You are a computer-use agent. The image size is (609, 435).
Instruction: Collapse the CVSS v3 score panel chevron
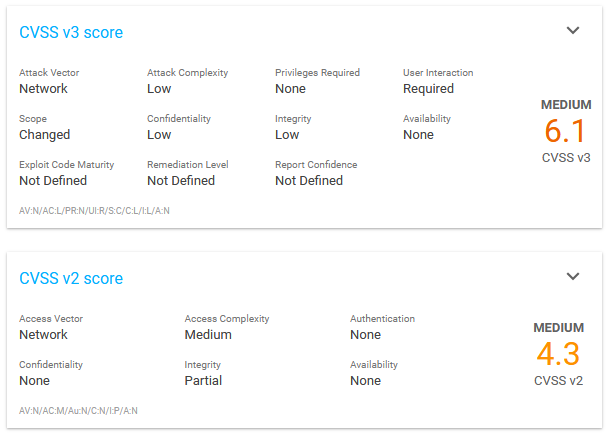pyautogui.click(x=573, y=30)
